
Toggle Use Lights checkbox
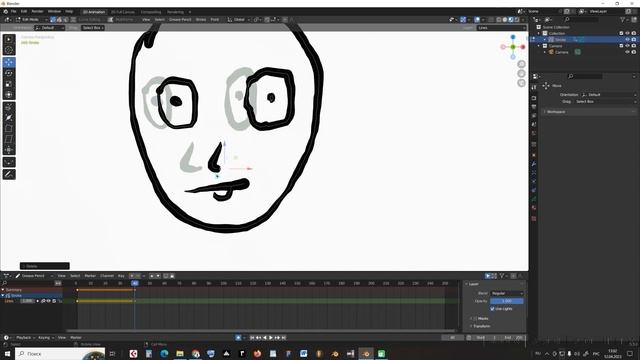pyautogui.click(x=492, y=309)
